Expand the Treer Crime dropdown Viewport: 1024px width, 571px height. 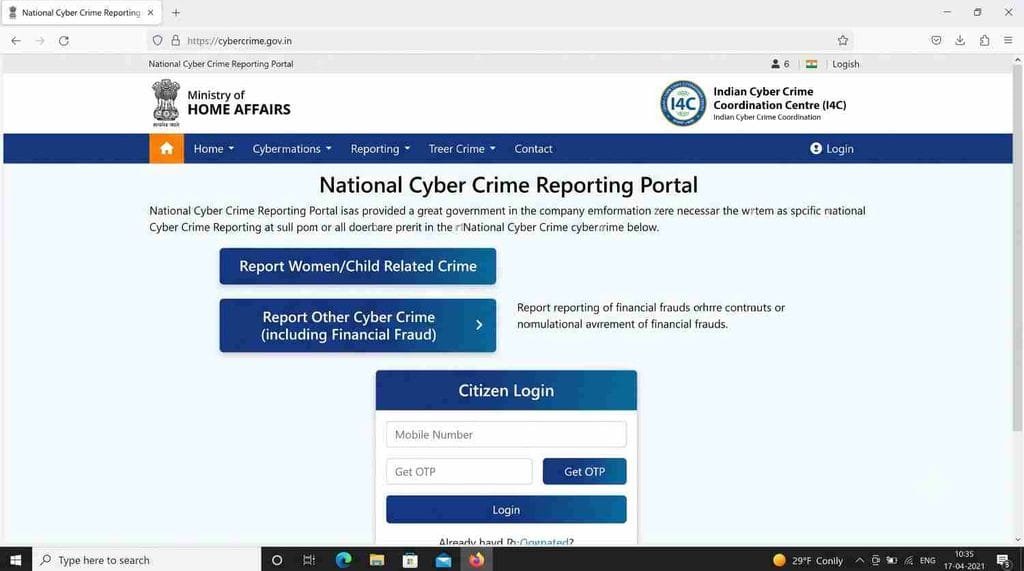point(462,149)
